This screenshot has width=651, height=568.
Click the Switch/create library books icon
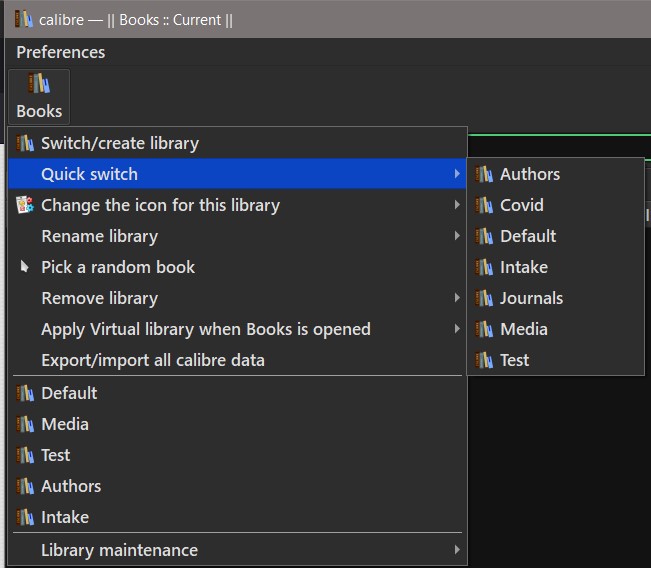click(25, 143)
